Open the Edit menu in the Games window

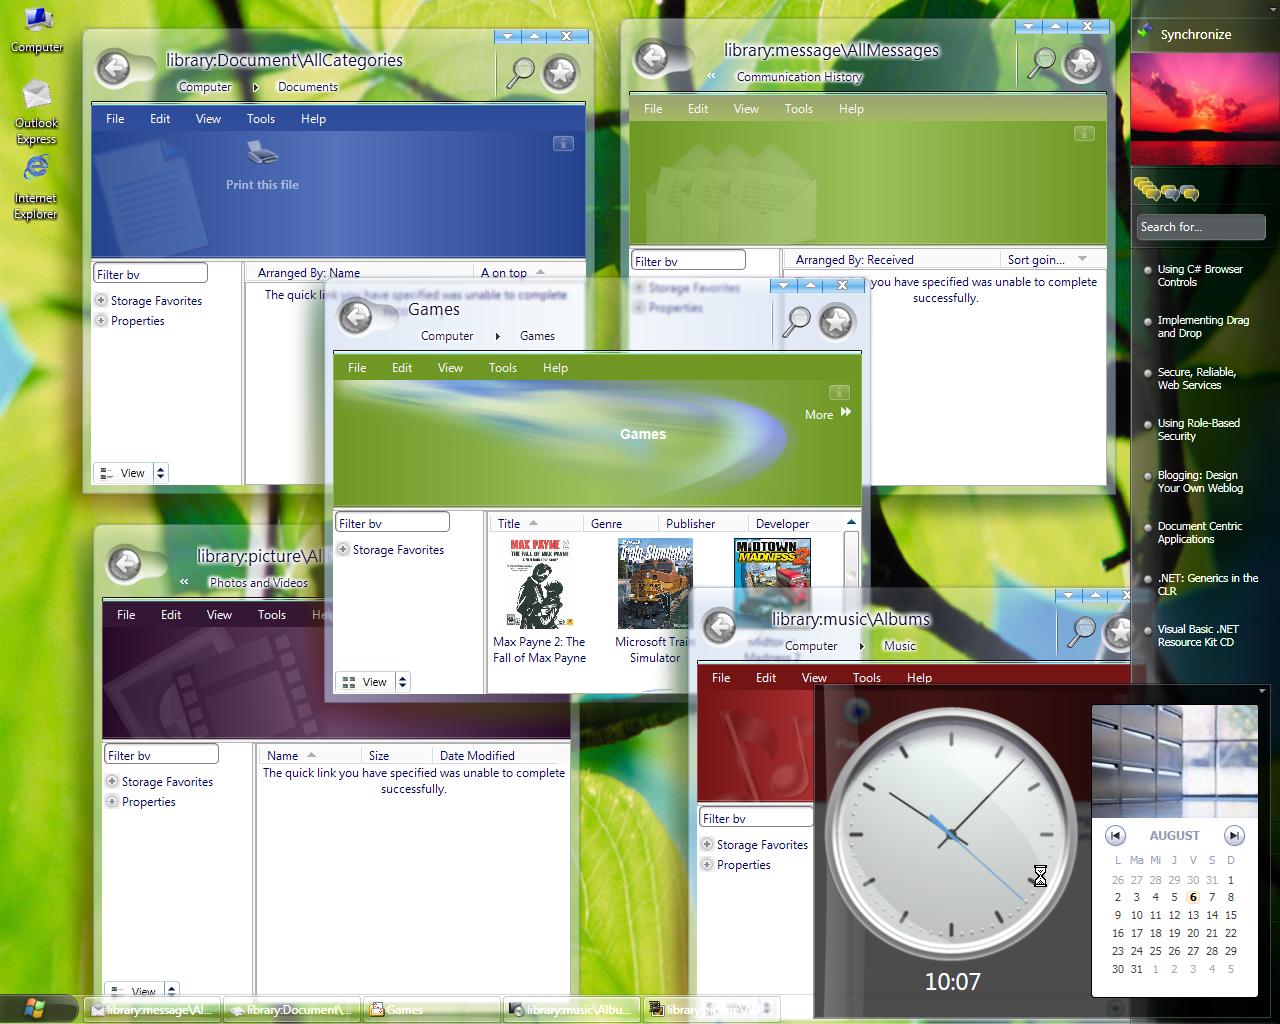(x=402, y=367)
